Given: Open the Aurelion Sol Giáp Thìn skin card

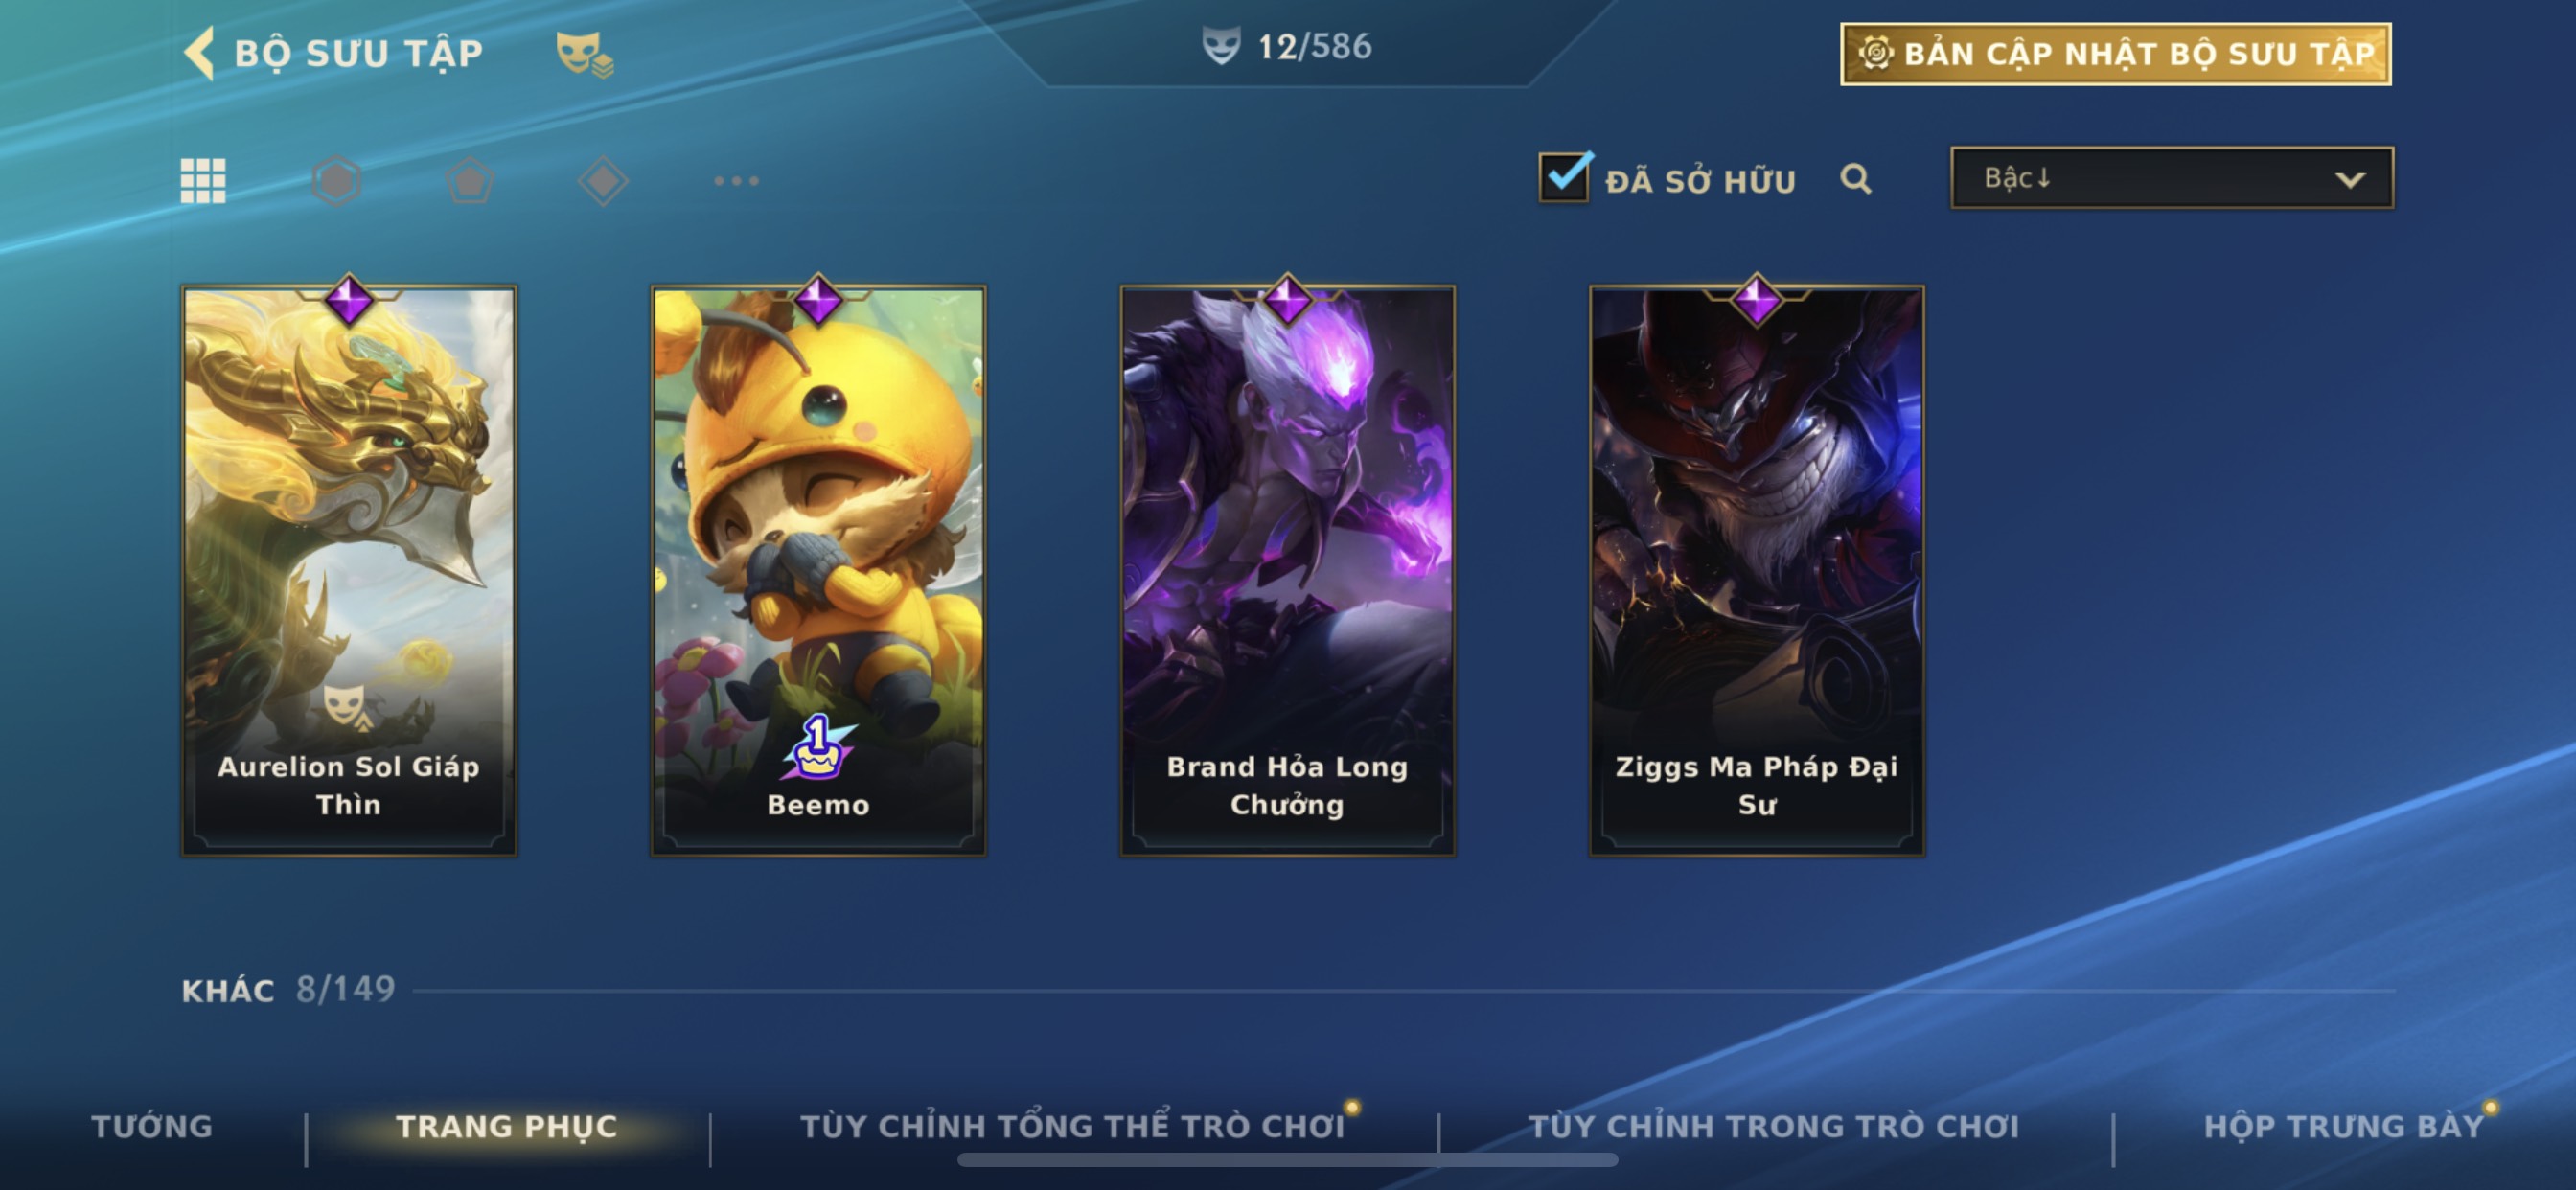Looking at the screenshot, I should click(349, 570).
